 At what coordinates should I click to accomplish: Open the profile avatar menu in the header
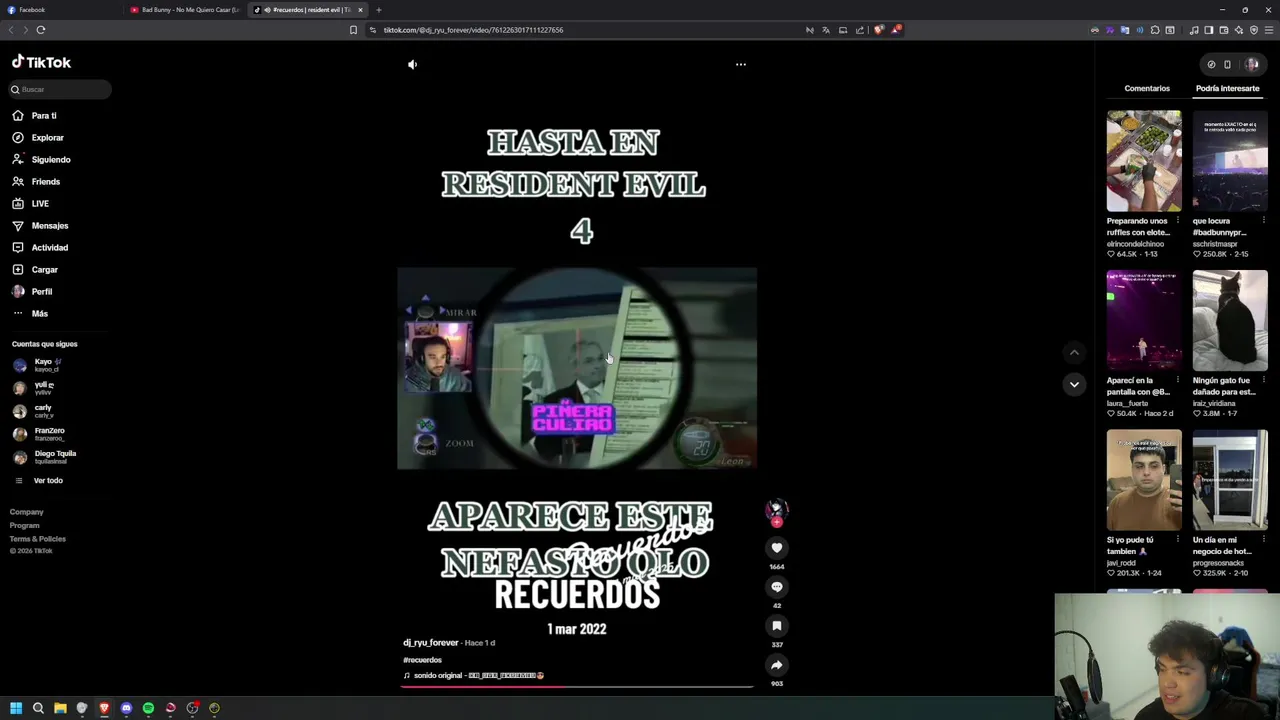[1251, 64]
